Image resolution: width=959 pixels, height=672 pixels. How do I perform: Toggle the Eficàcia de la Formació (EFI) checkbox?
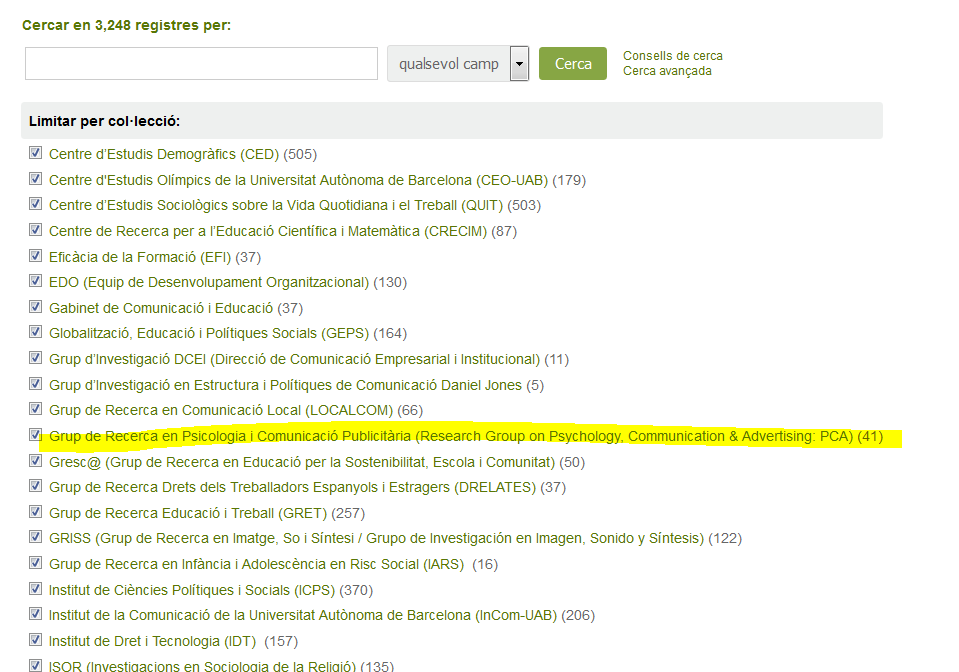click(x=36, y=256)
